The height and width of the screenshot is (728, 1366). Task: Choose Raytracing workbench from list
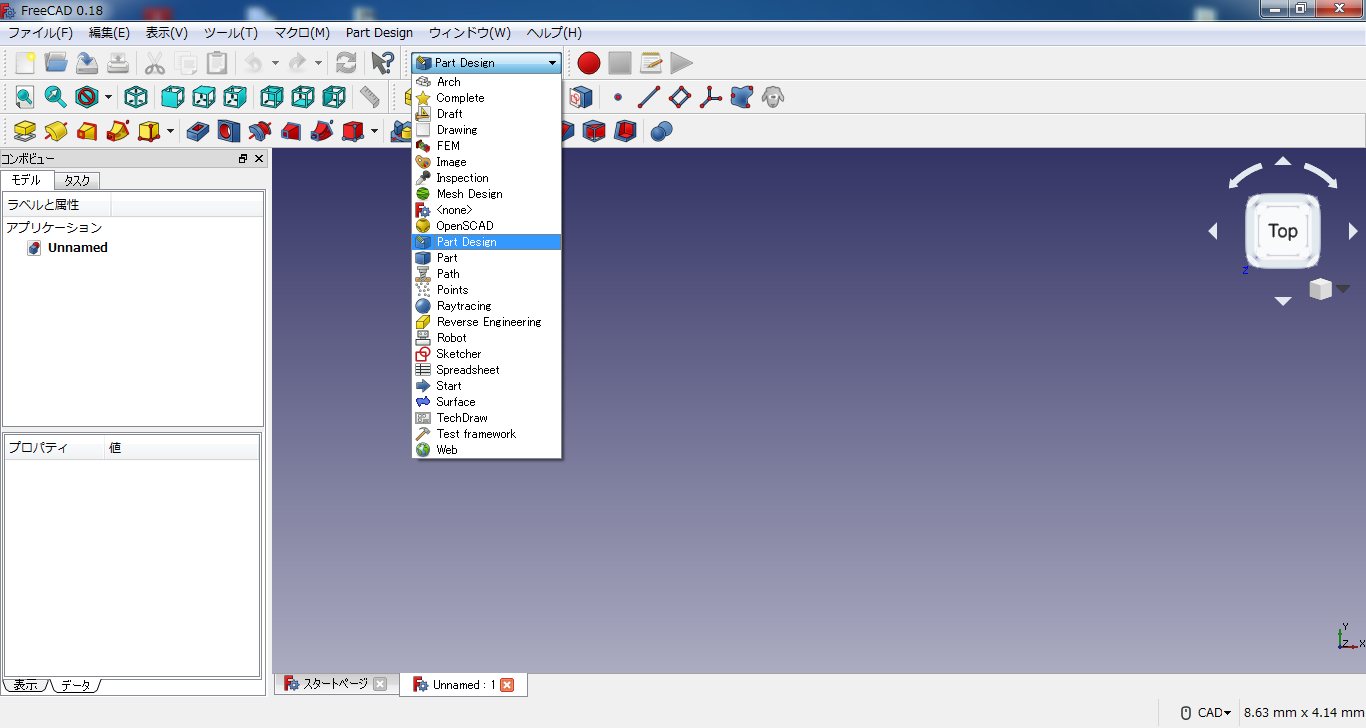click(x=487, y=306)
